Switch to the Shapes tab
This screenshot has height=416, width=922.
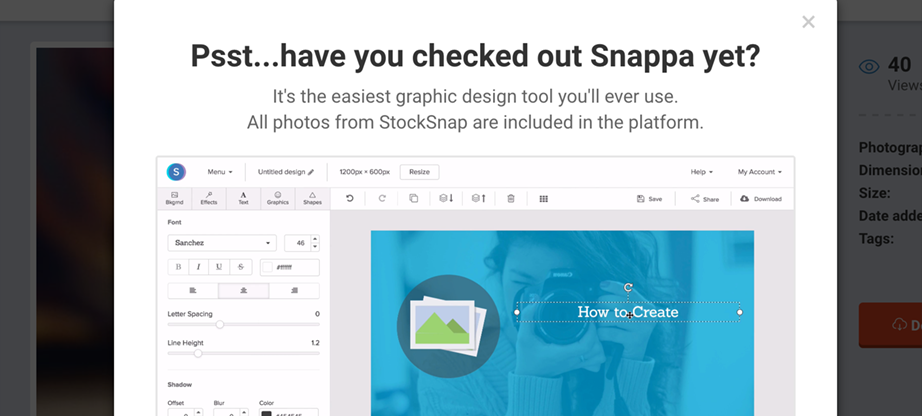(312, 198)
